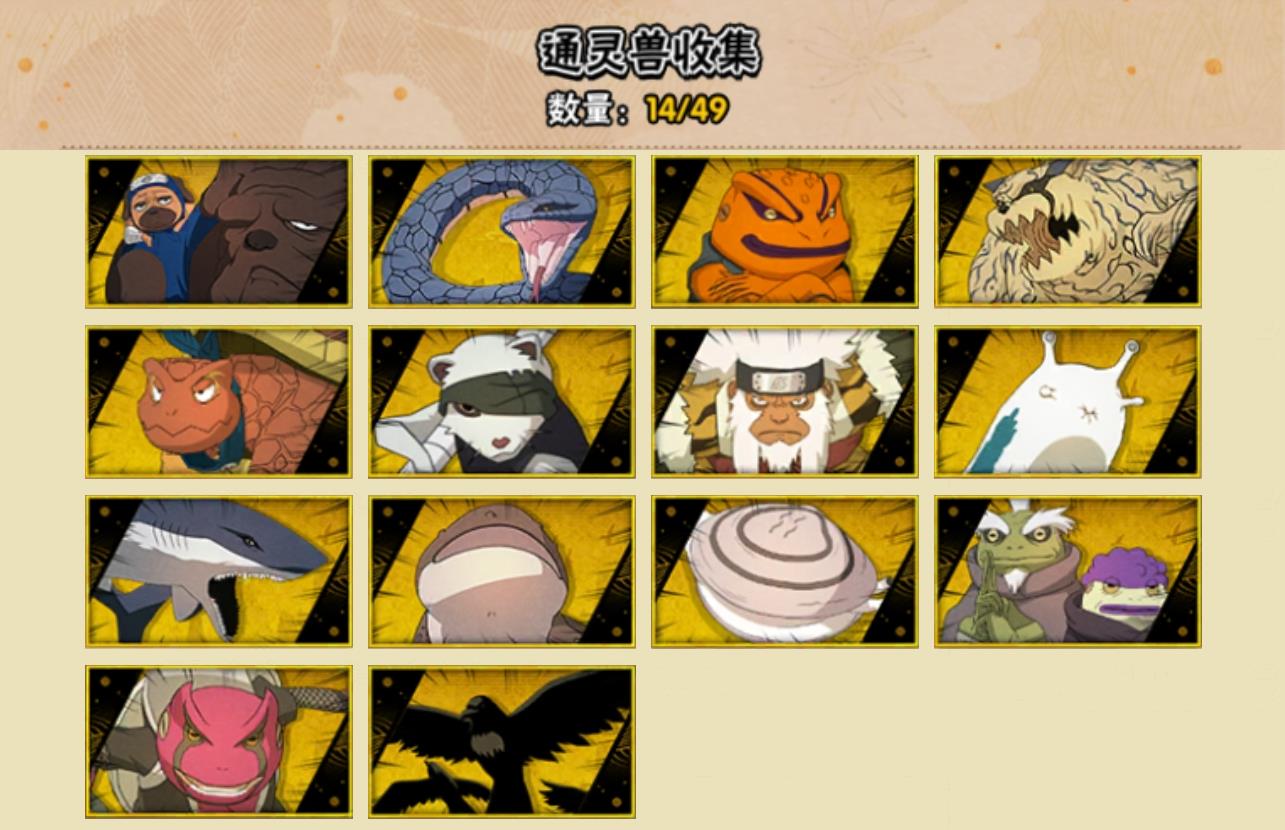
Task: Open the white raccoon with headband card
Action: pos(501,402)
